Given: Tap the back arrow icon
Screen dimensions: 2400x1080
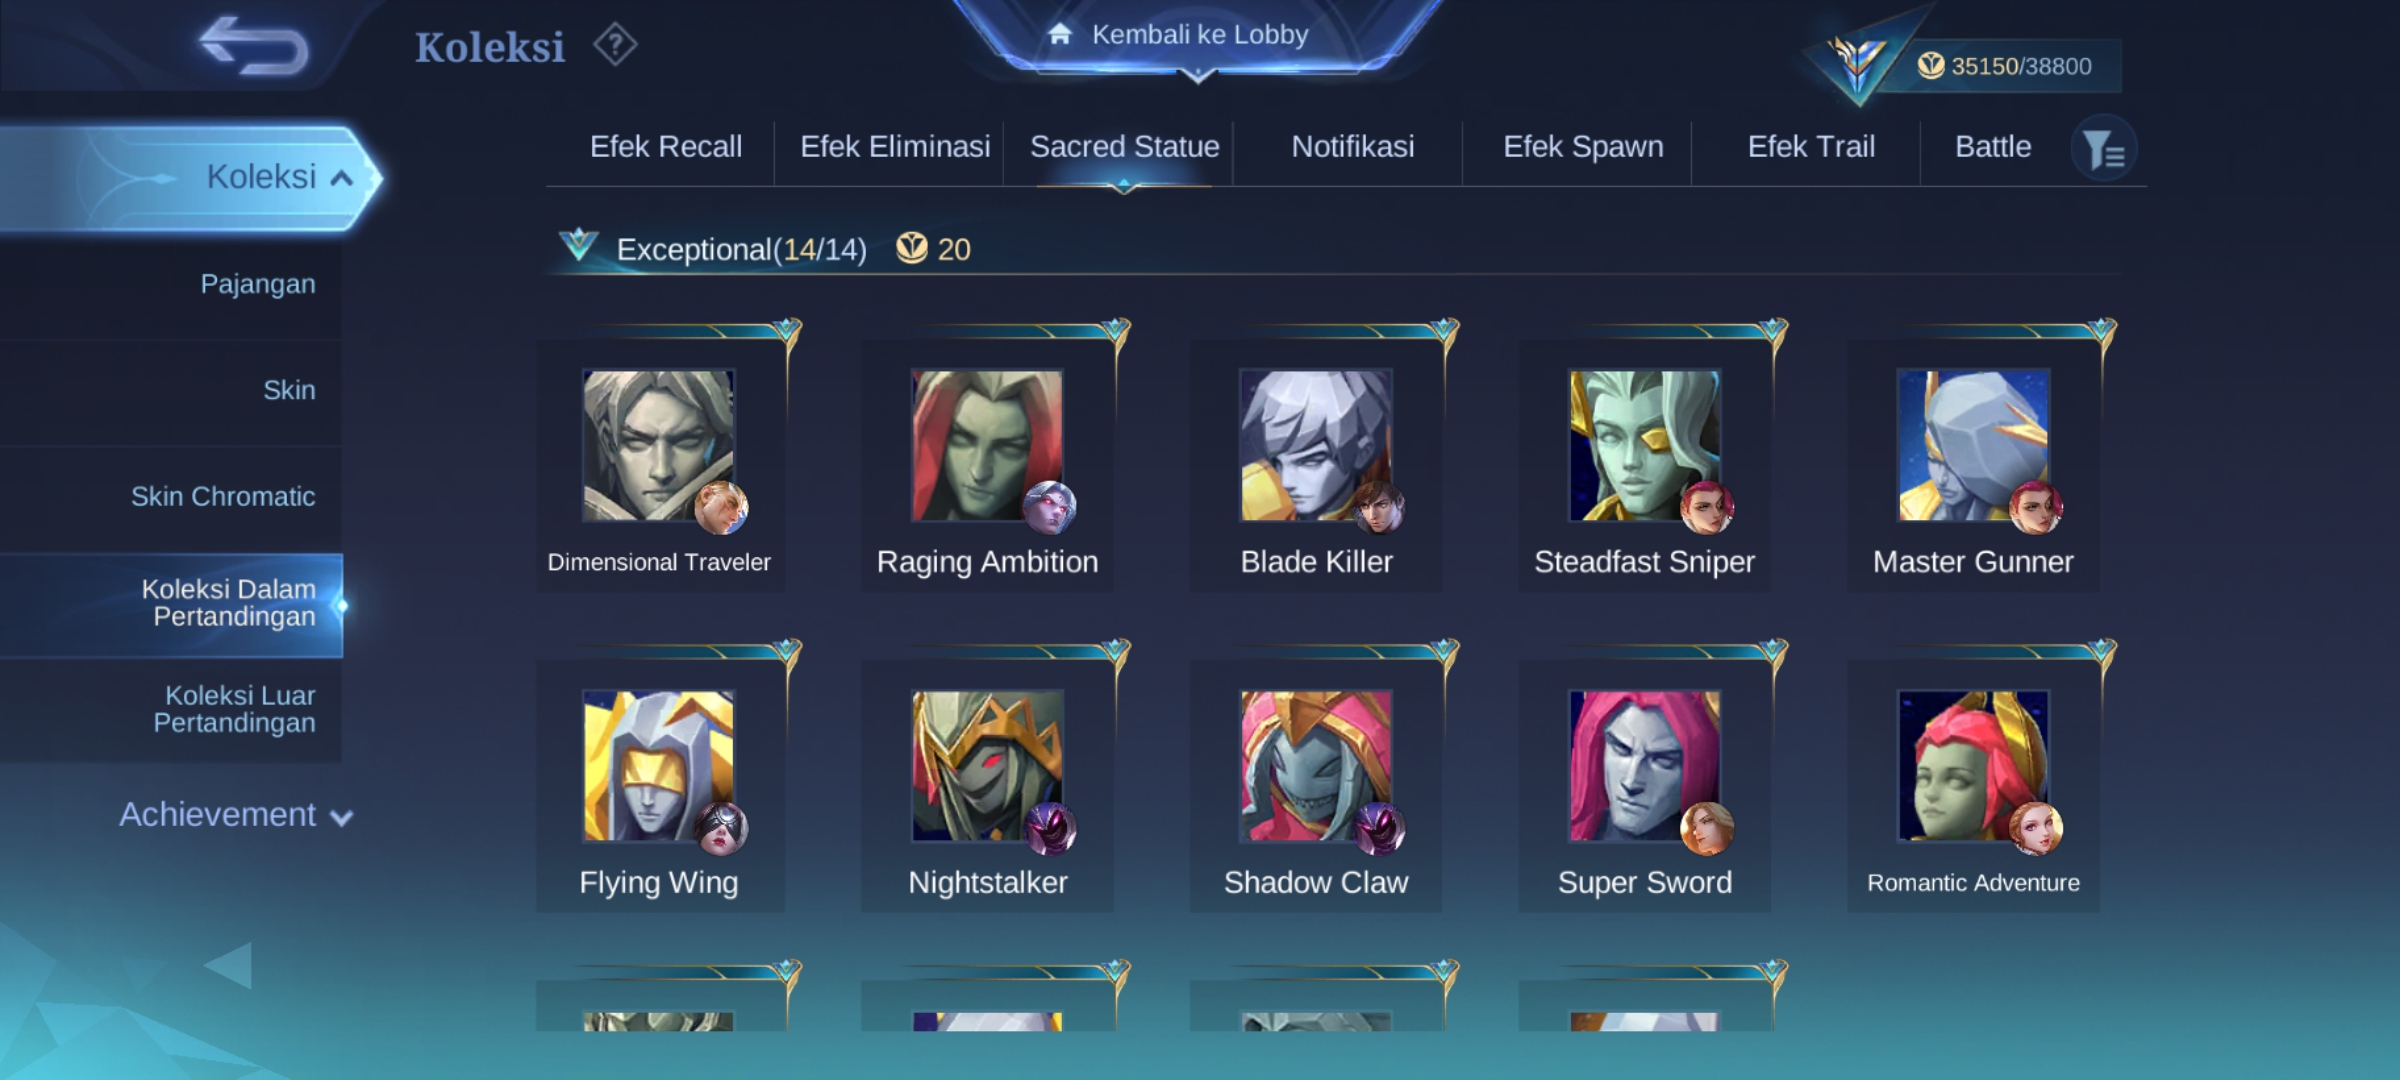Looking at the screenshot, I should pyautogui.click(x=254, y=46).
